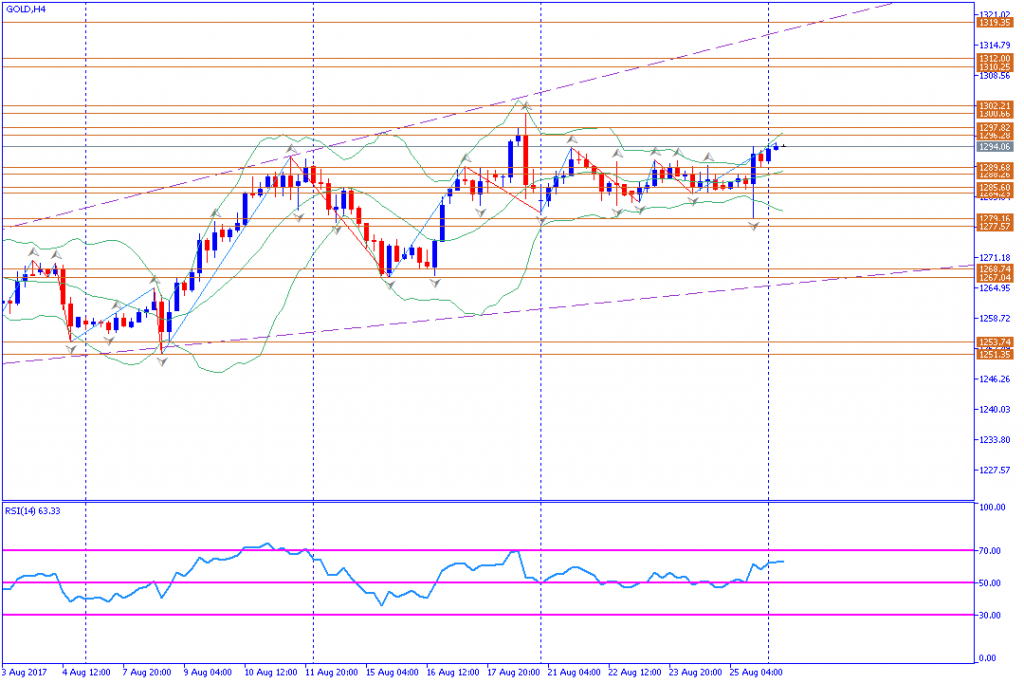Click the 3 Aug 2017 date label
Screen dimensions: 1024x683
(24, 673)
